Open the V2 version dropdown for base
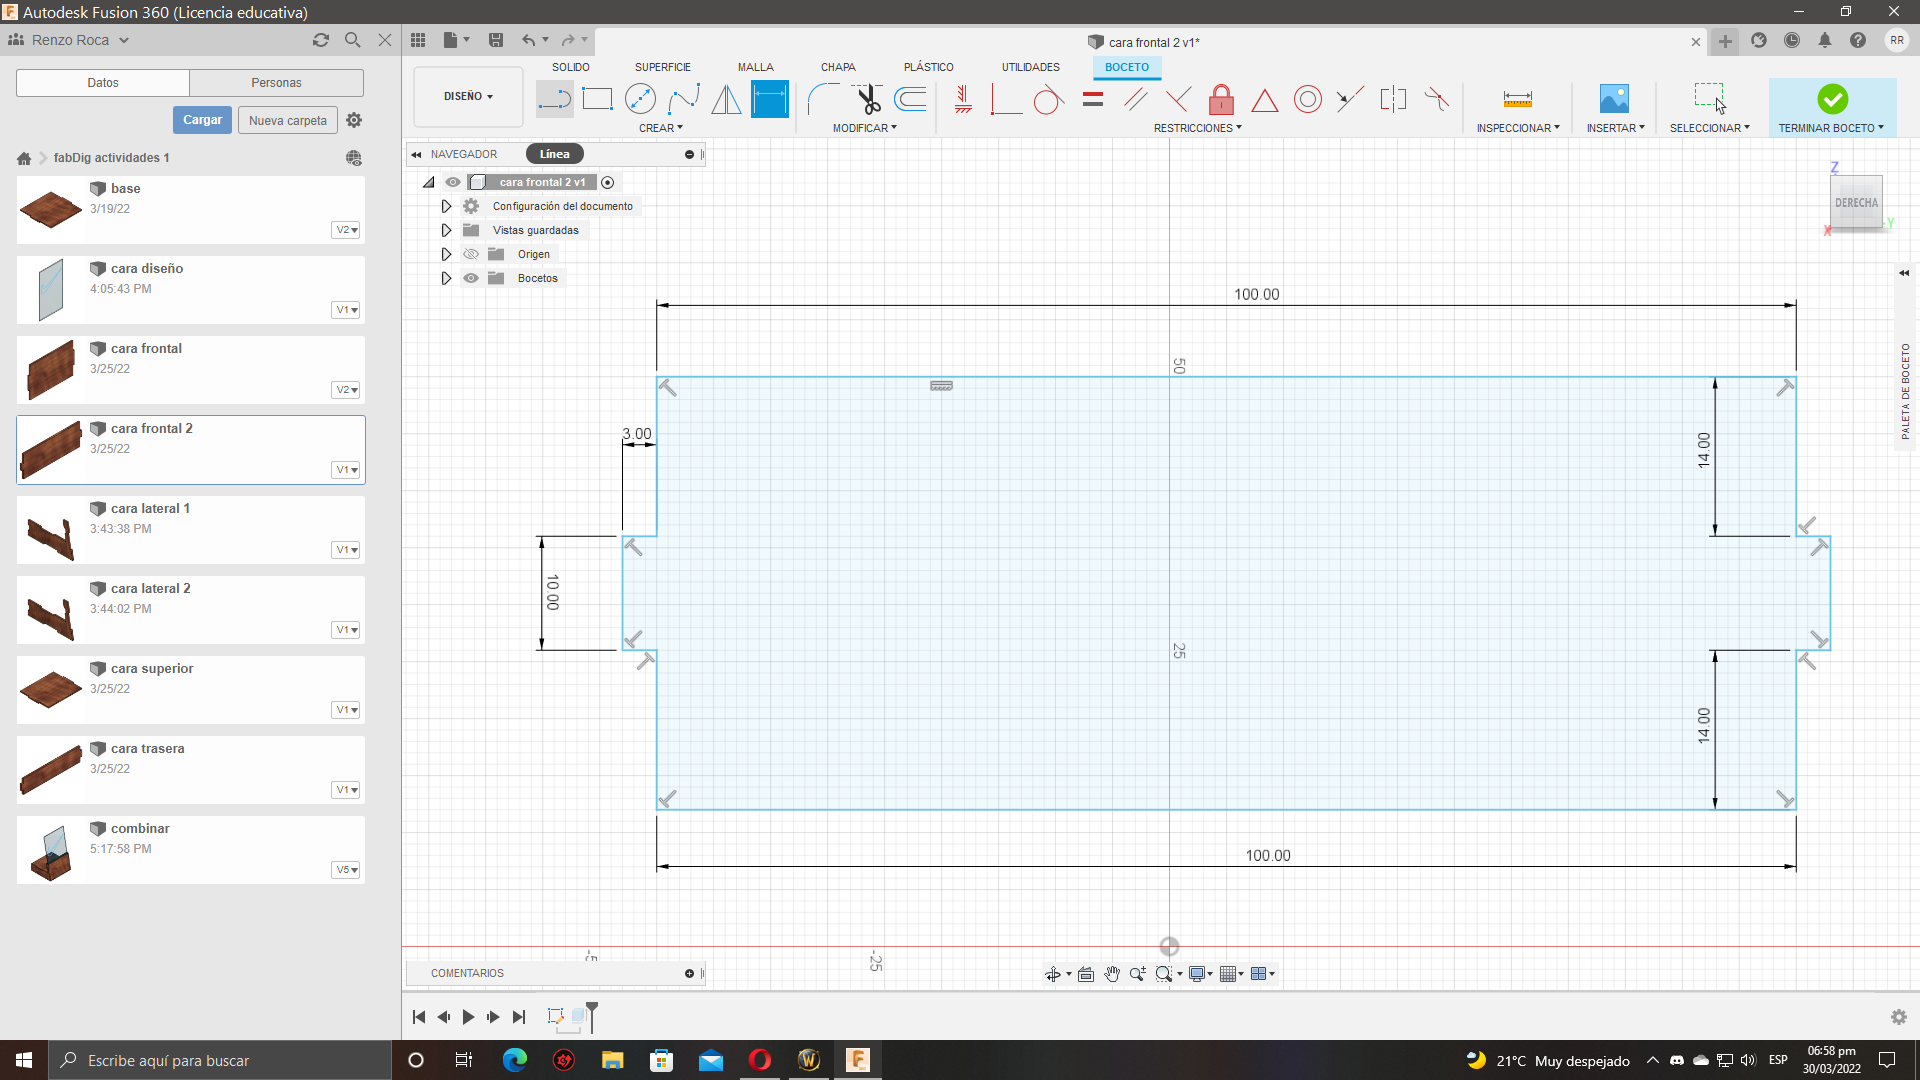The width and height of the screenshot is (1920, 1080). coord(346,230)
